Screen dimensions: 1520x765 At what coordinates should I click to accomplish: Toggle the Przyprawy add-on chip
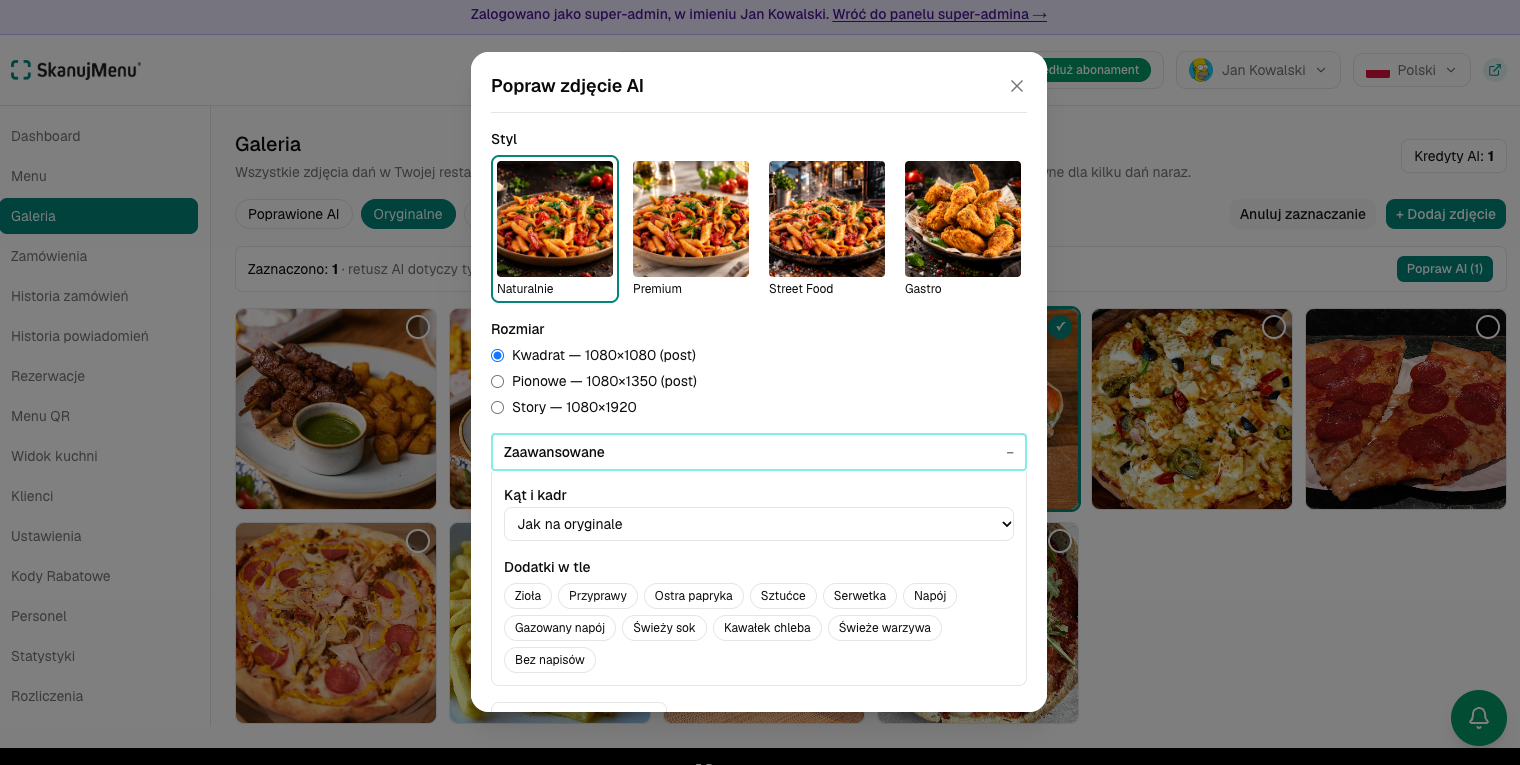[x=598, y=596]
